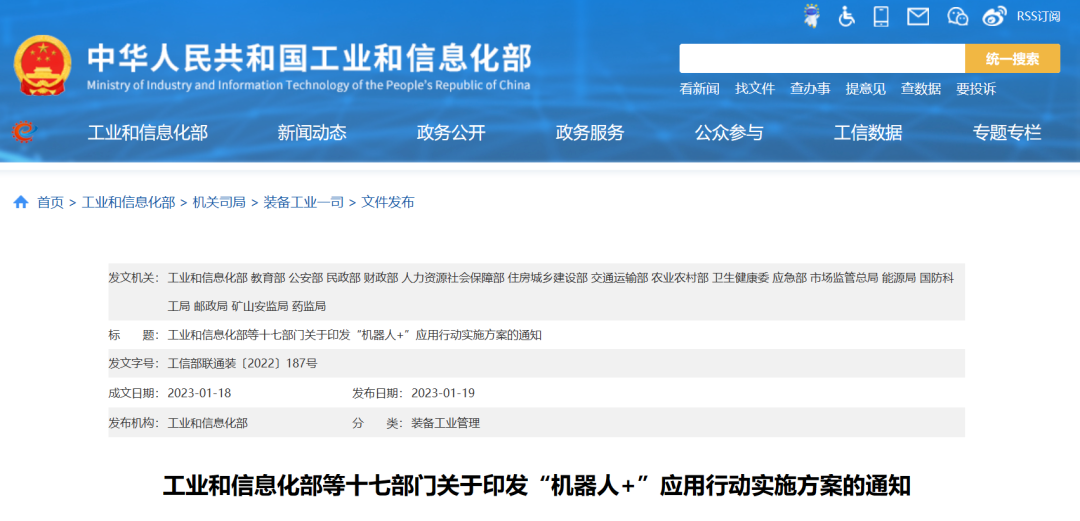Click 文件发布 breadcrumb link

coord(388,203)
